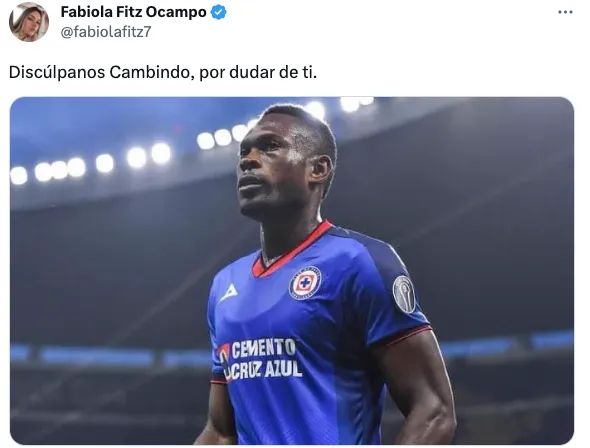Click the league patch on the sleeve
The image size is (590, 448).
[x=404, y=294]
